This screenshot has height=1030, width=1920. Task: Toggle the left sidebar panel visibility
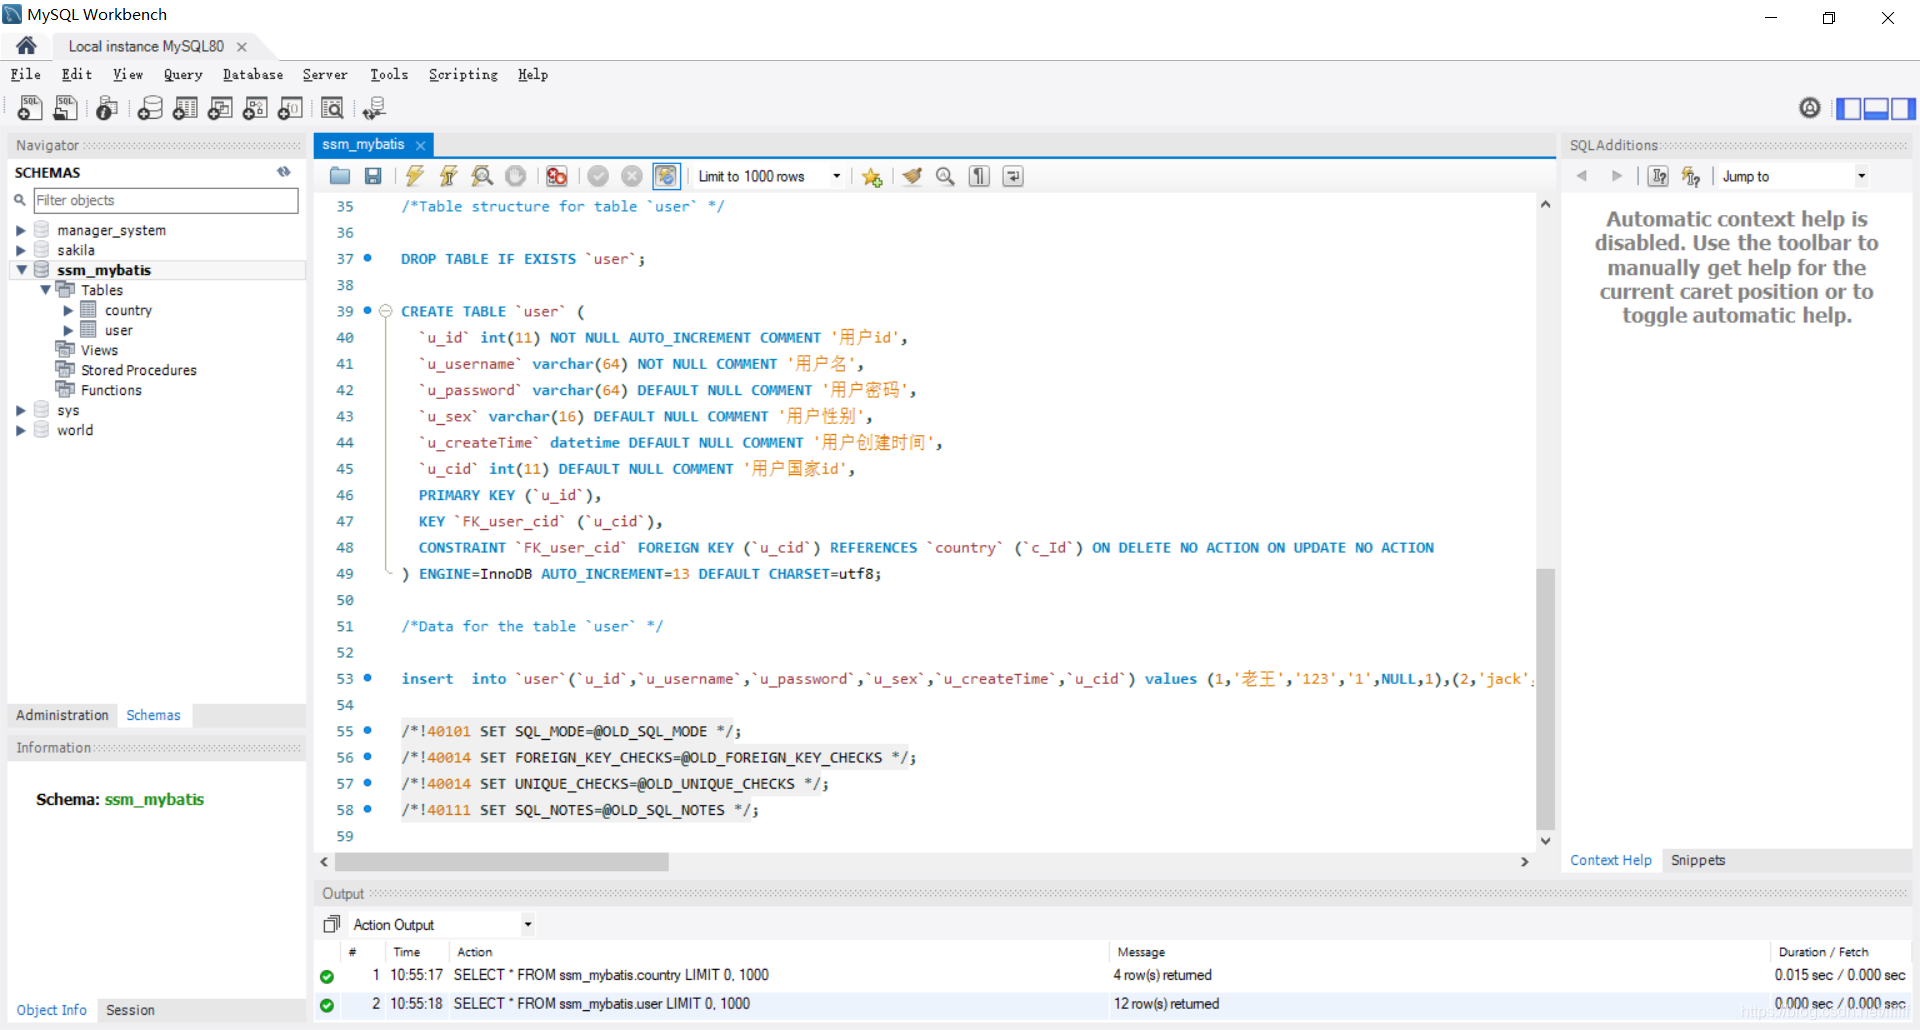(1849, 108)
